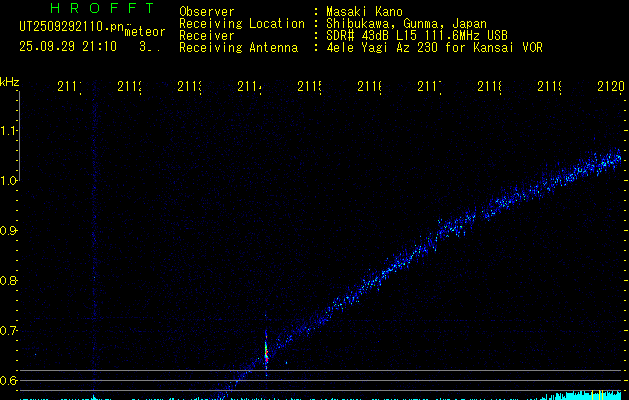Viewport: 629px width, 400px height.
Task: Click the 0.9 kHz frequency axis label
Action: (x=9, y=230)
